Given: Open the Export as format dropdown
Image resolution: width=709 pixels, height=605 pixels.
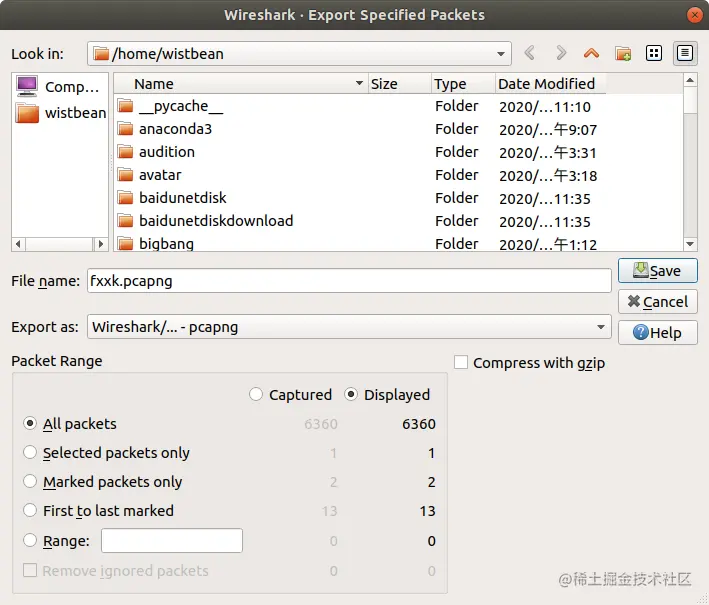Looking at the screenshot, I should pos(349,327).
